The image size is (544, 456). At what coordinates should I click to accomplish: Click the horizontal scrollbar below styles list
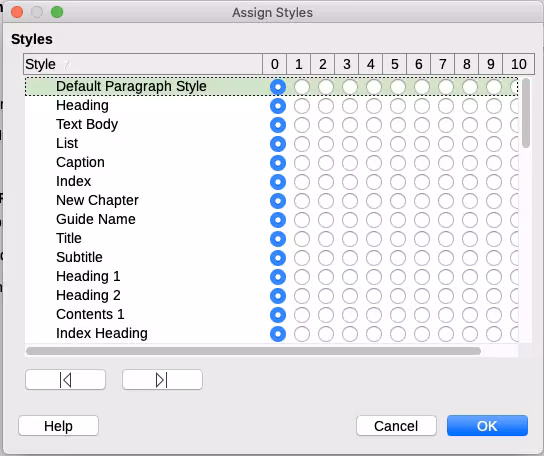(254, 351)
